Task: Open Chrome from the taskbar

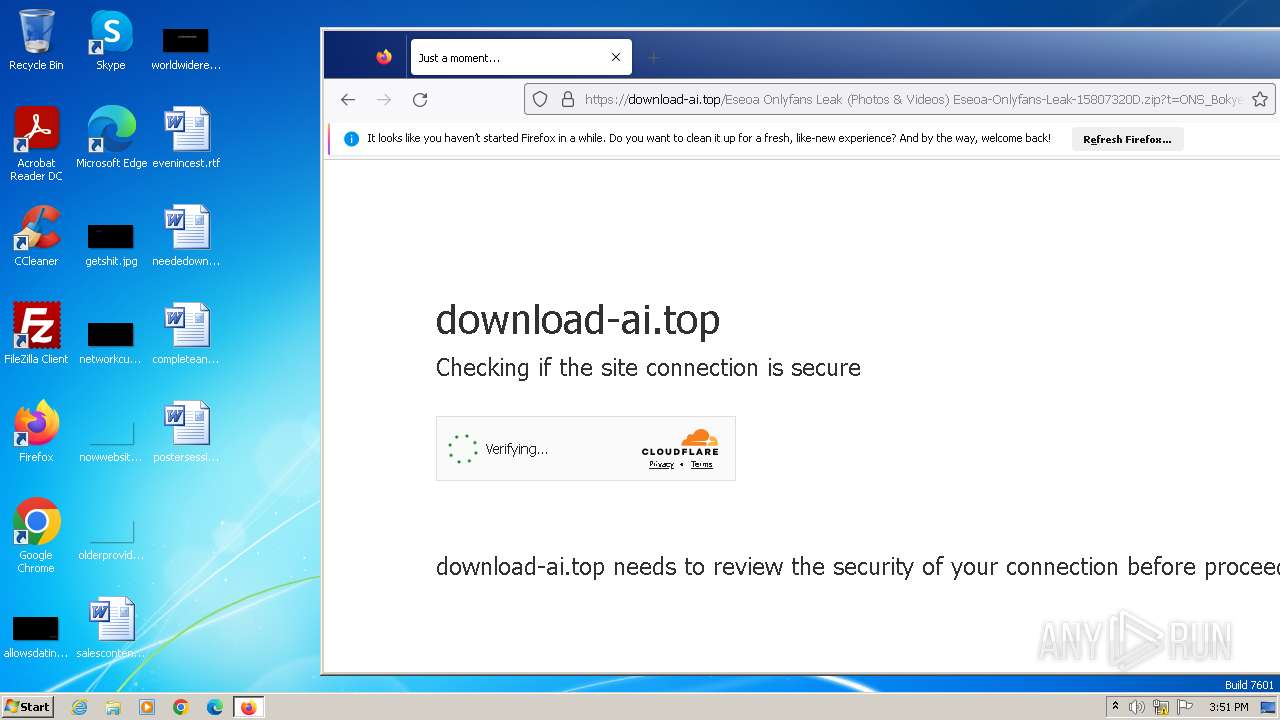Action: pos(181,707)
